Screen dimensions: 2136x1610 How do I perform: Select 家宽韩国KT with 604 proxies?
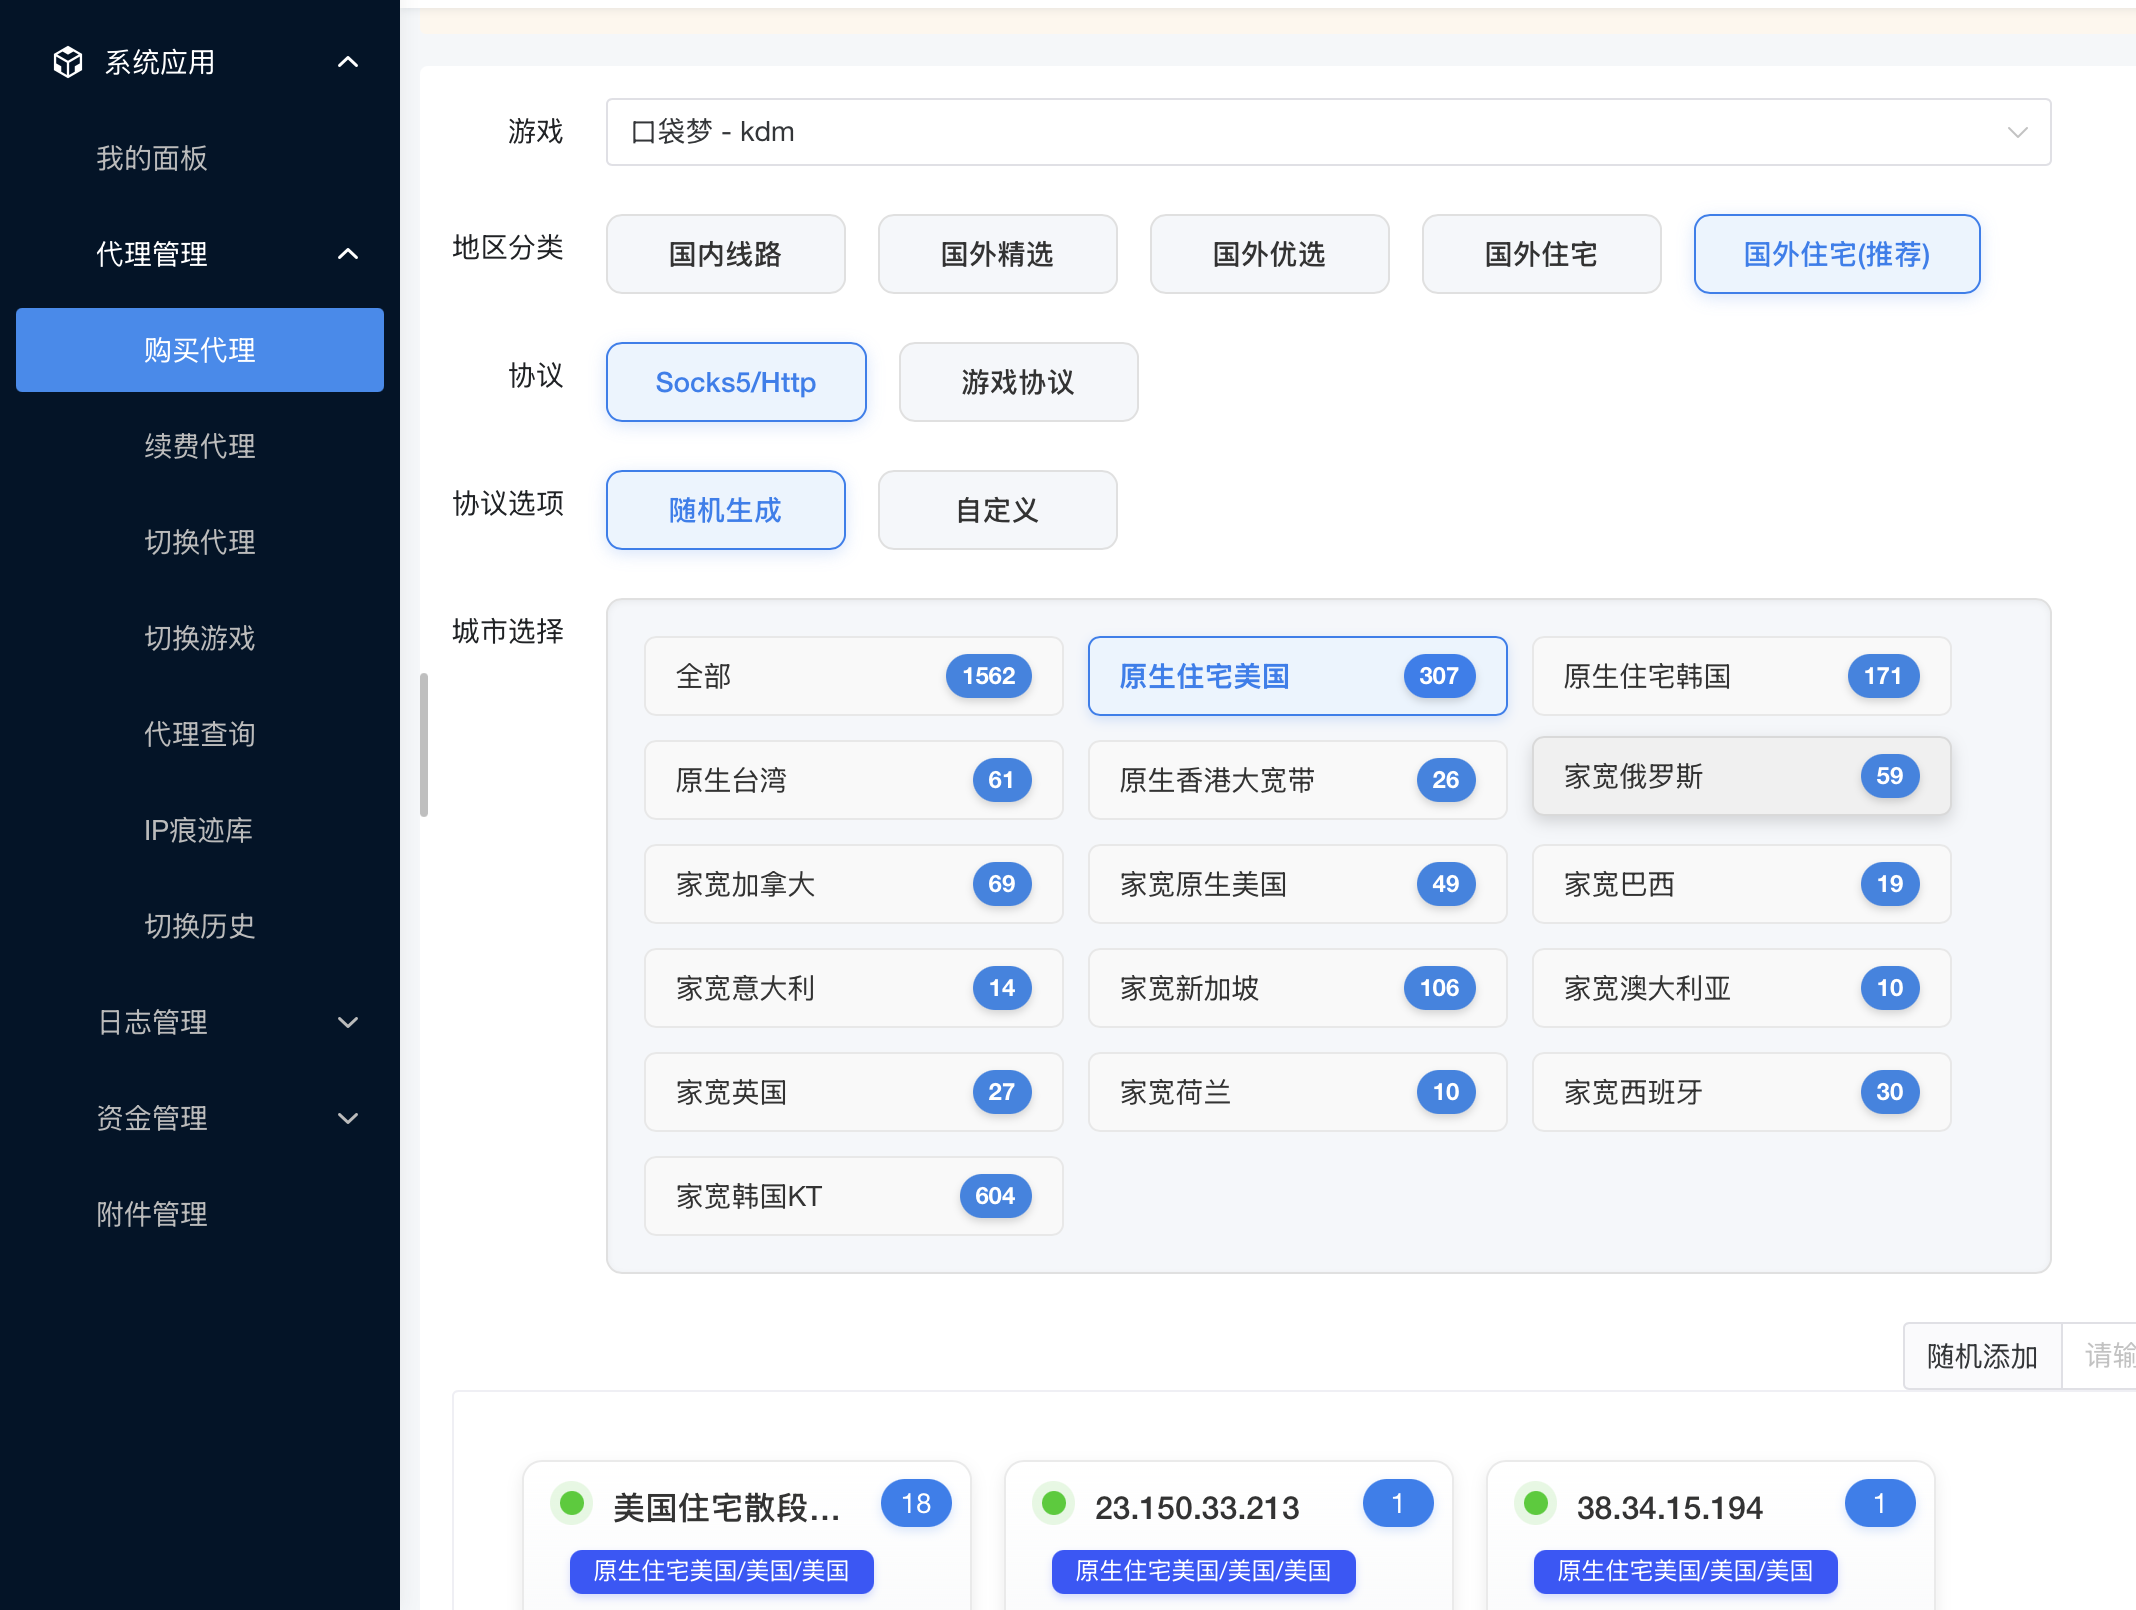852,1196
